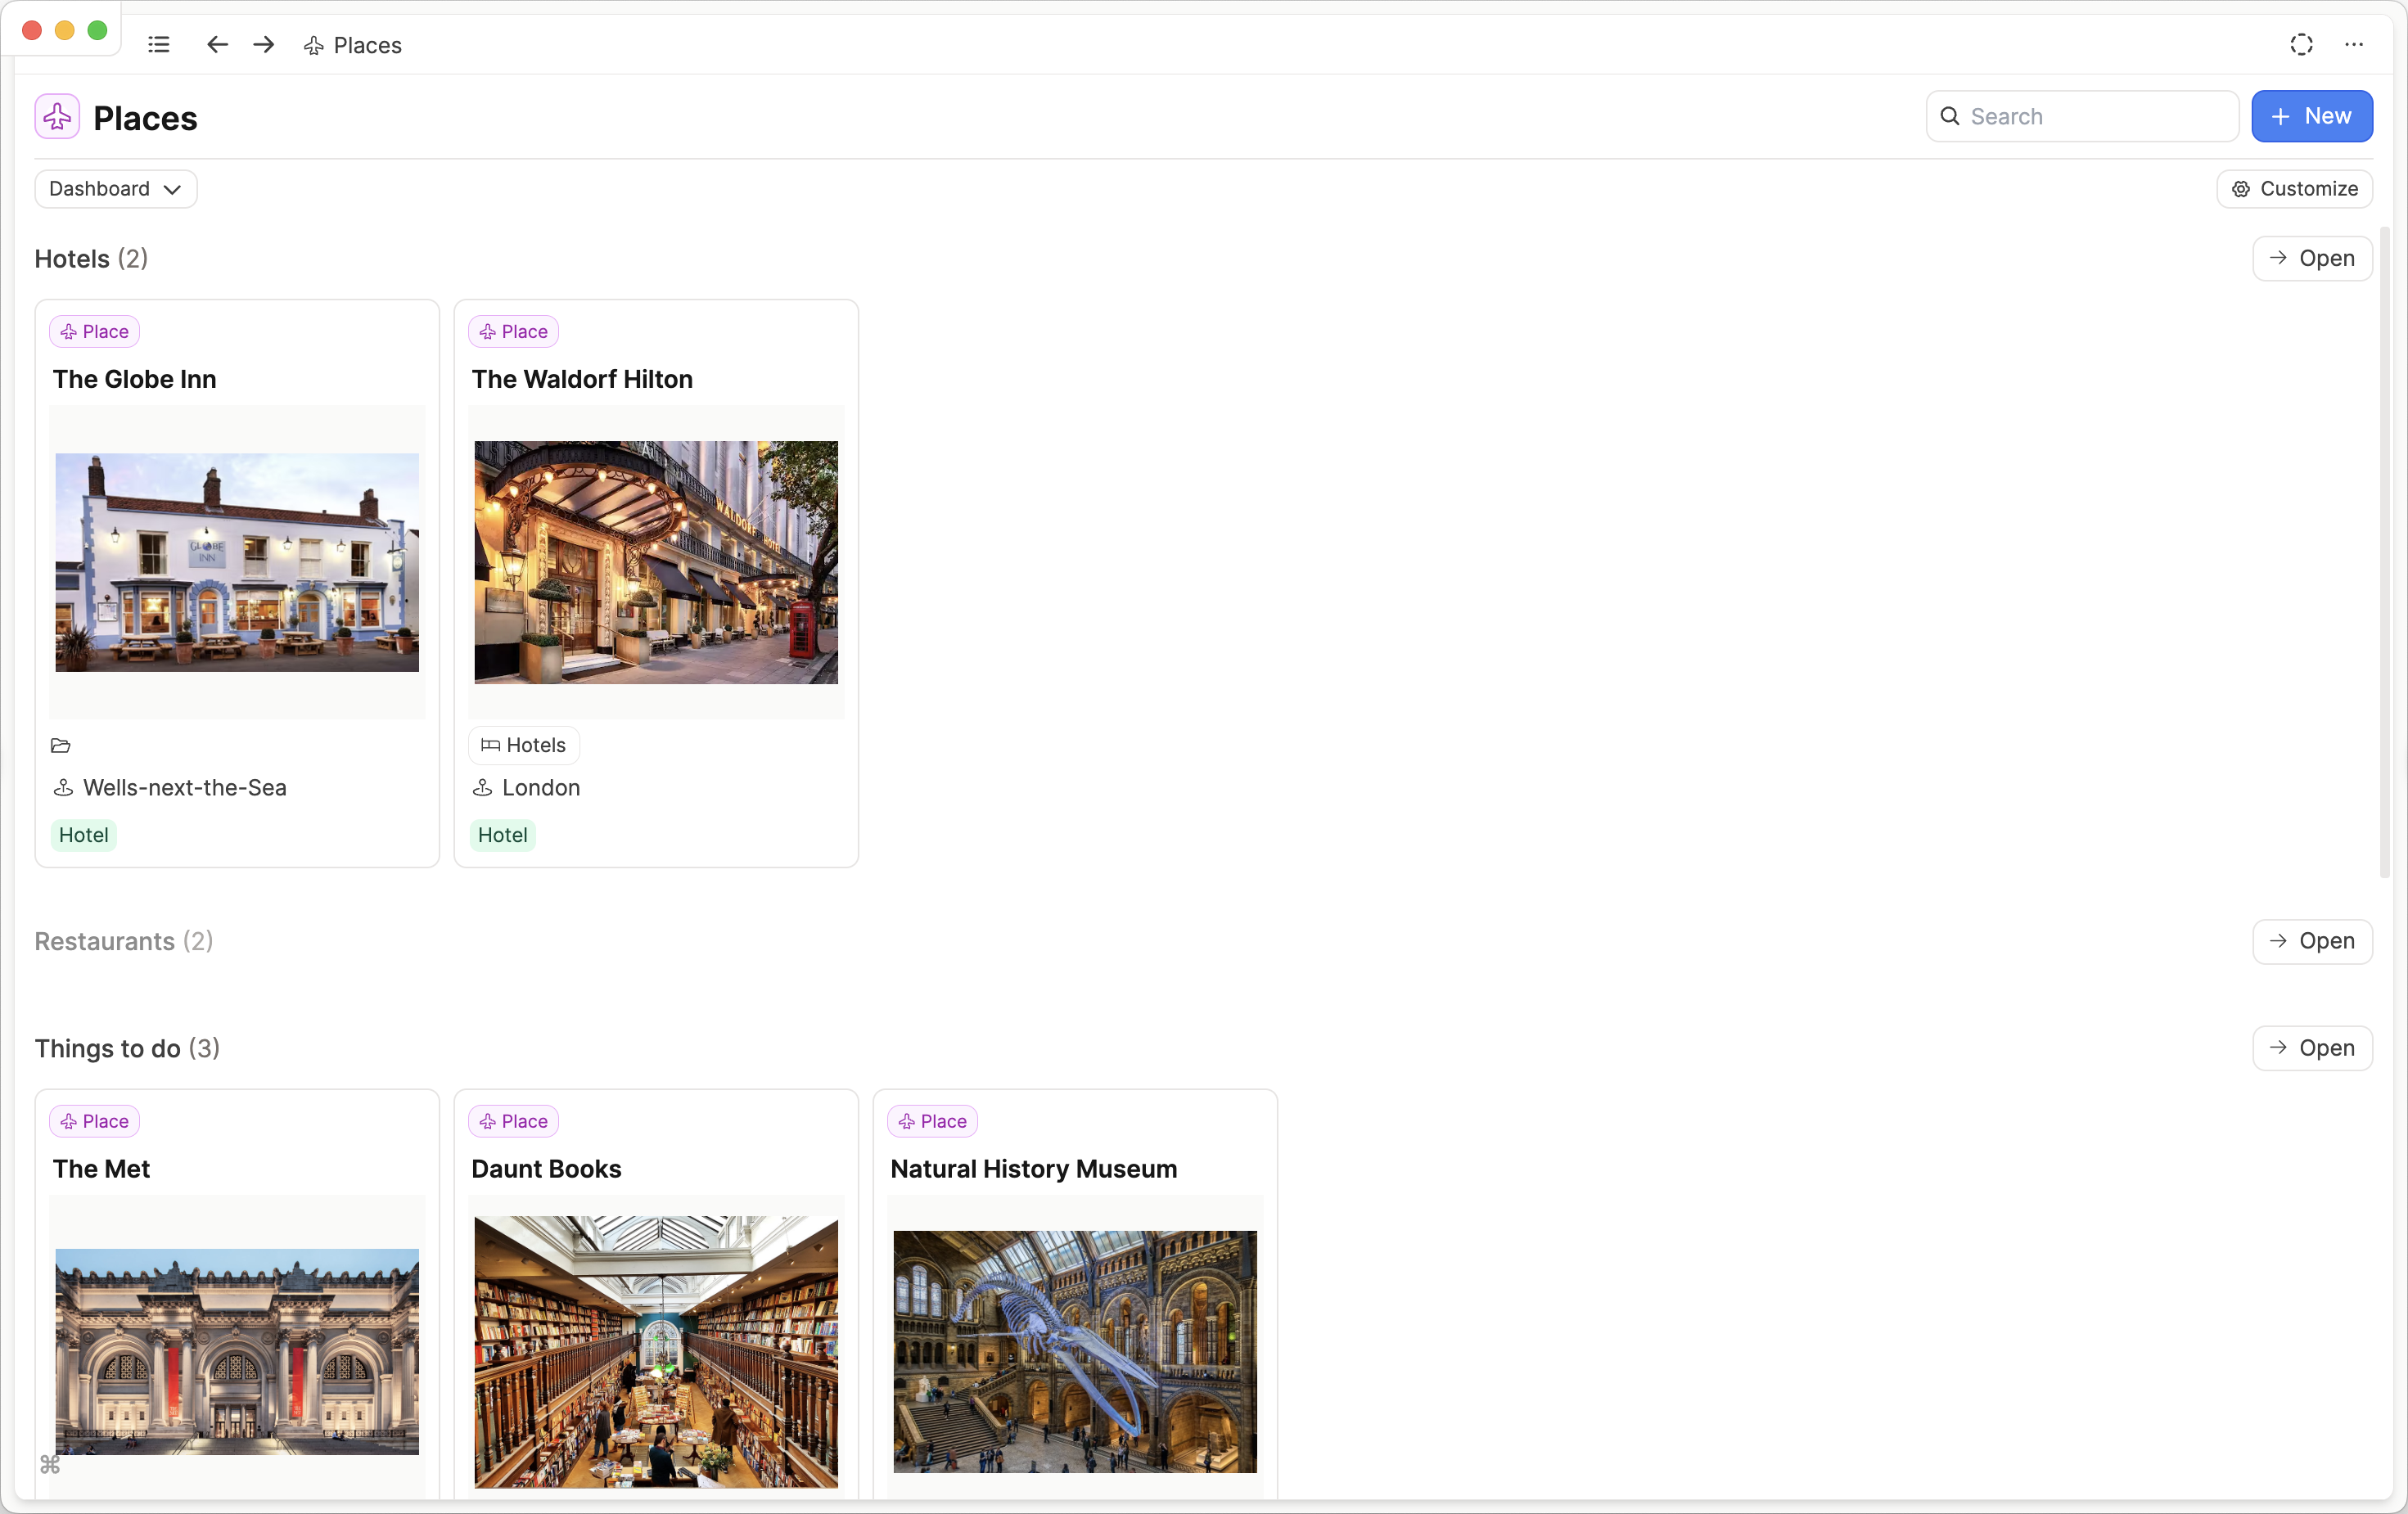Click Wells-next-the-Sea location
This screenshot has width=2408, height=1514.
[170, 789]
